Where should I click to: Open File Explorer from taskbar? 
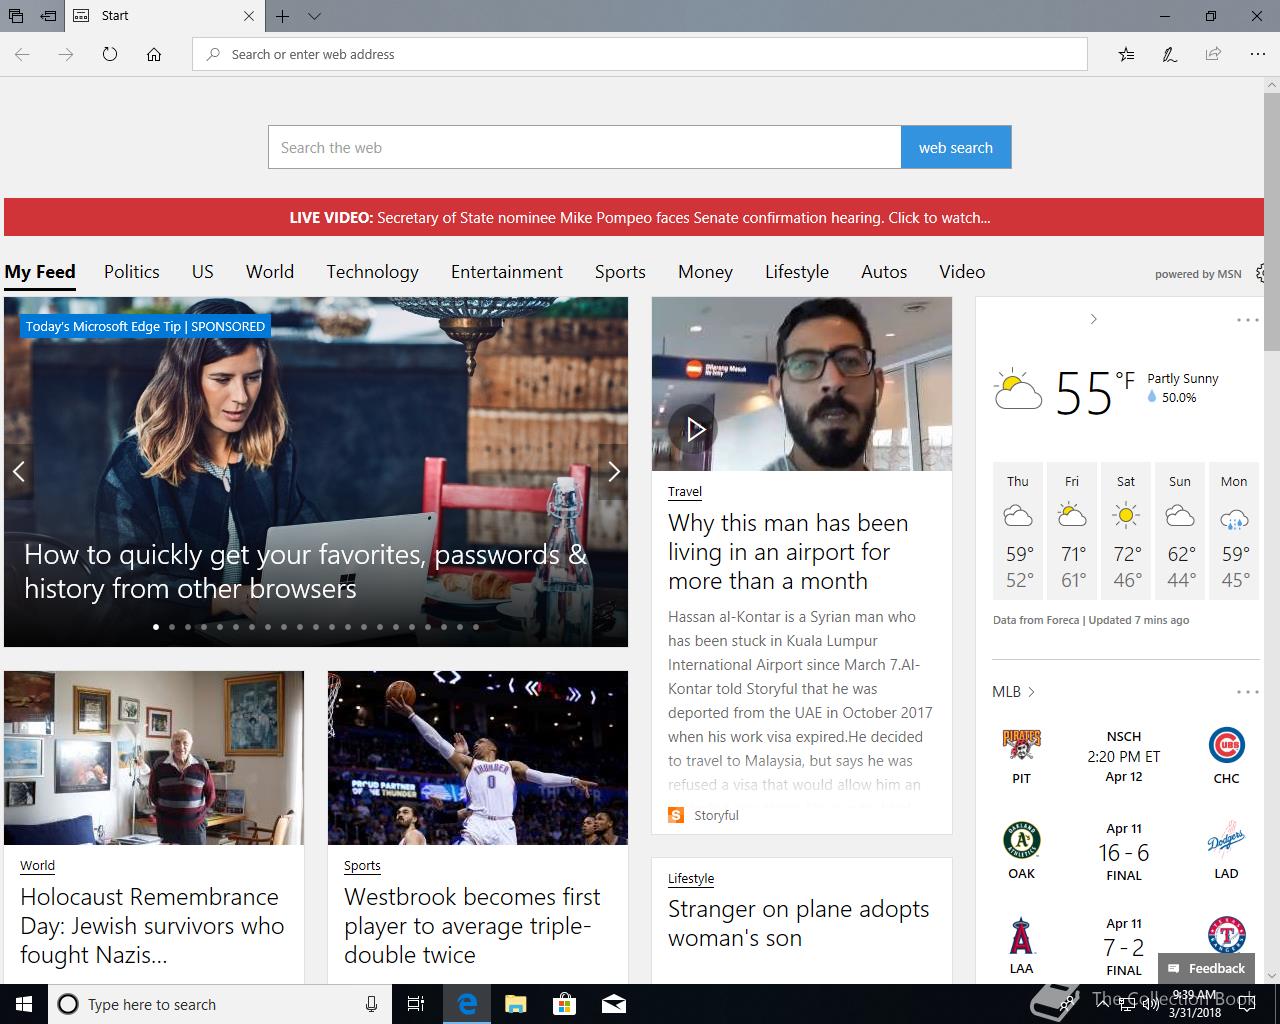point(515,1004)
